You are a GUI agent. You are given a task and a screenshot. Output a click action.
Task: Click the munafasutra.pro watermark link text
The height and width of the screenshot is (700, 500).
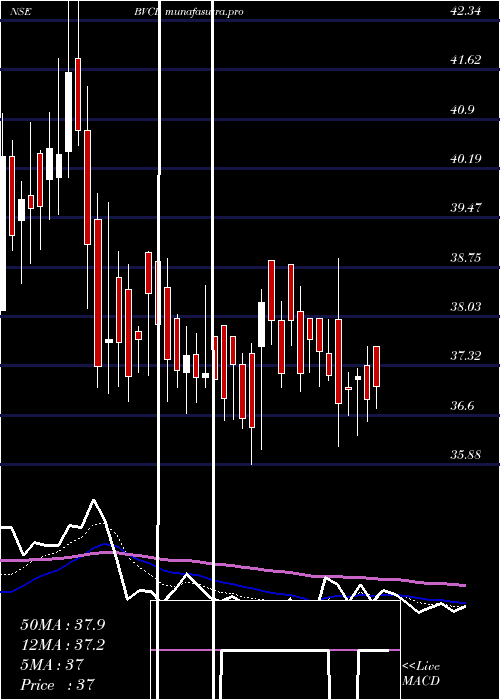click(x=204, y=12)
